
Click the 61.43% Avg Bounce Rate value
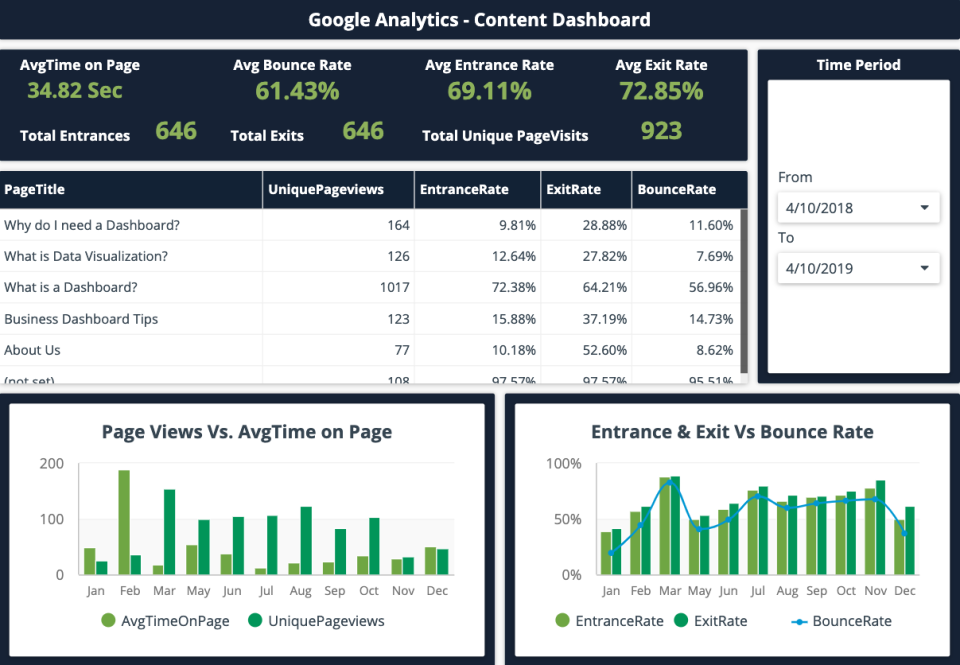point(297,91)
